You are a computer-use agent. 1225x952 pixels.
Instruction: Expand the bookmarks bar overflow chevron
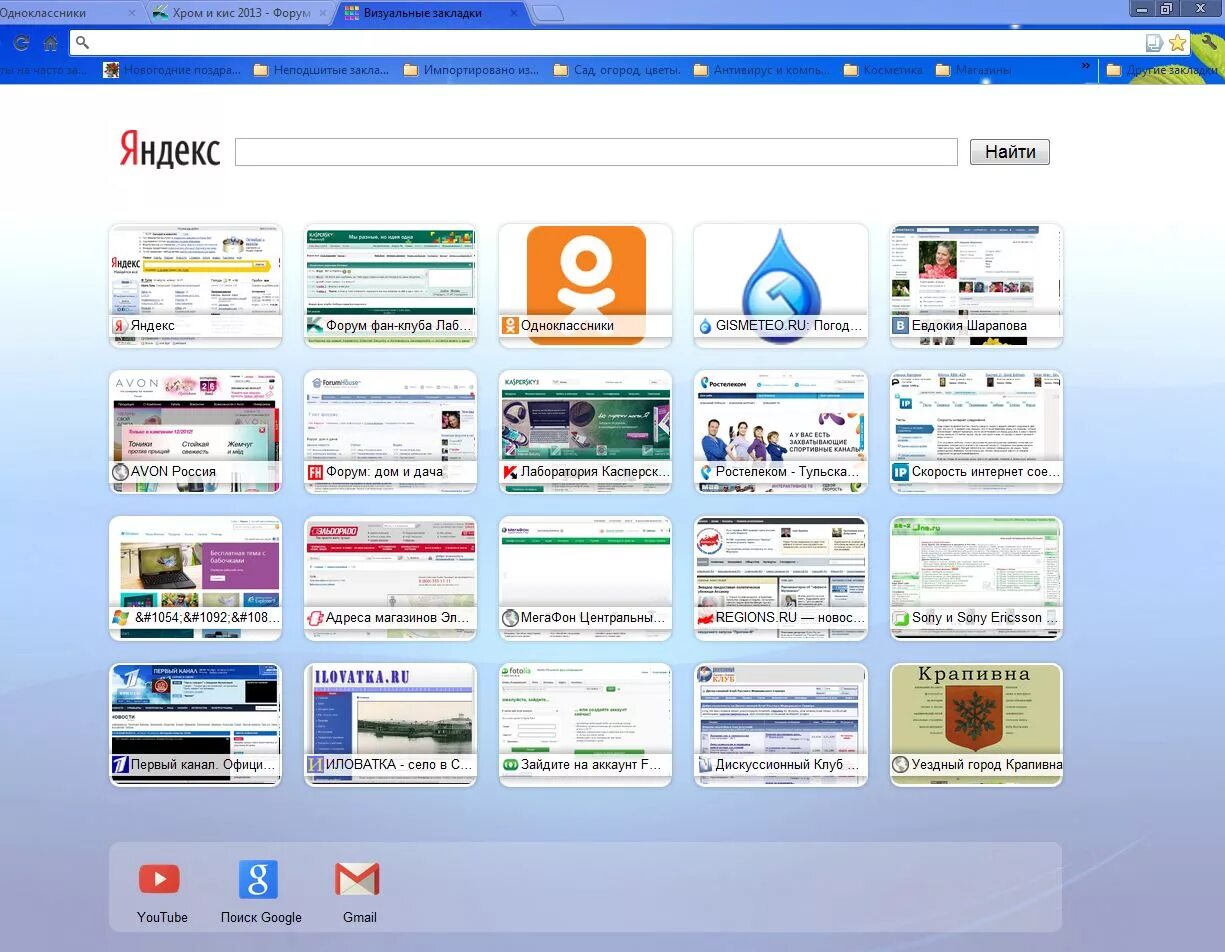coord(1086,67)
